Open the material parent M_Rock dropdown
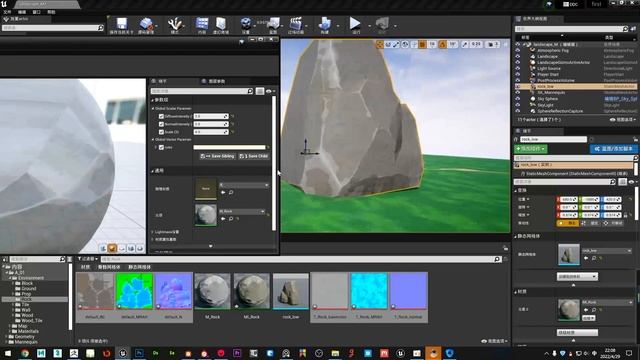This screenshot has width=640, height=360. [242, 211]
